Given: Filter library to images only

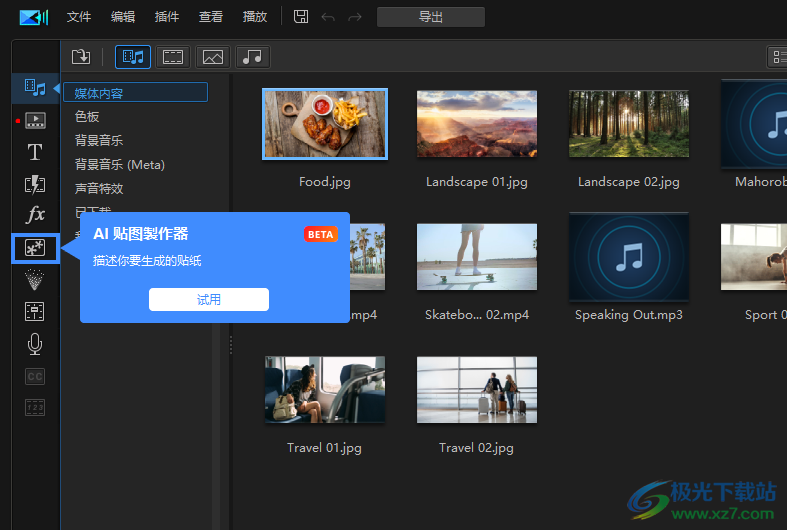Looking at the screenshot, I should [213, 57].
